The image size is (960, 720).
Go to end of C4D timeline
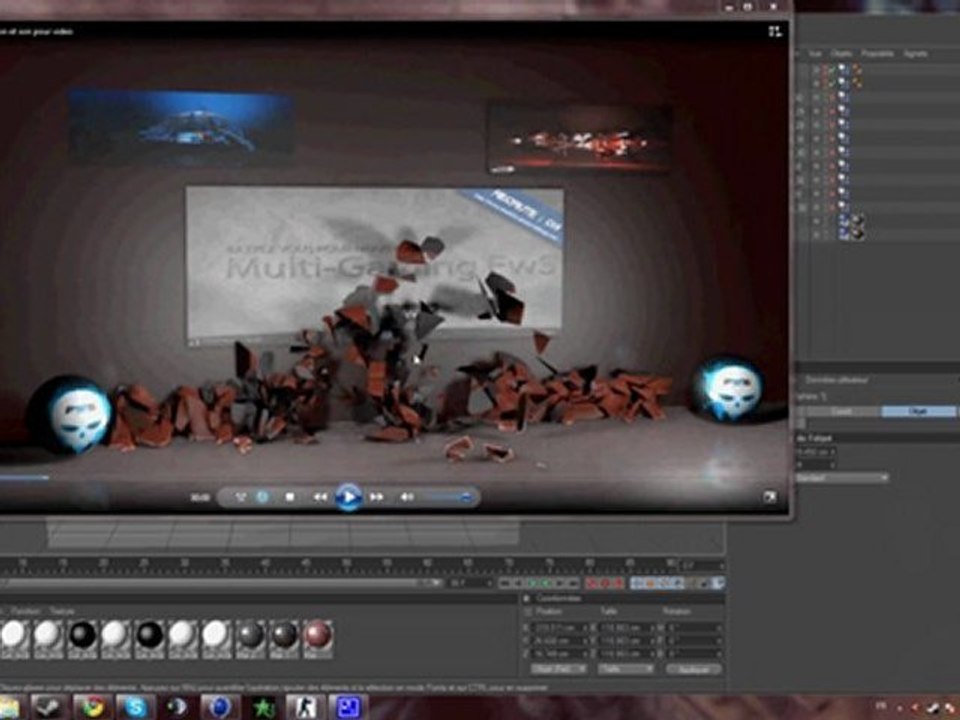pos(574,583)
